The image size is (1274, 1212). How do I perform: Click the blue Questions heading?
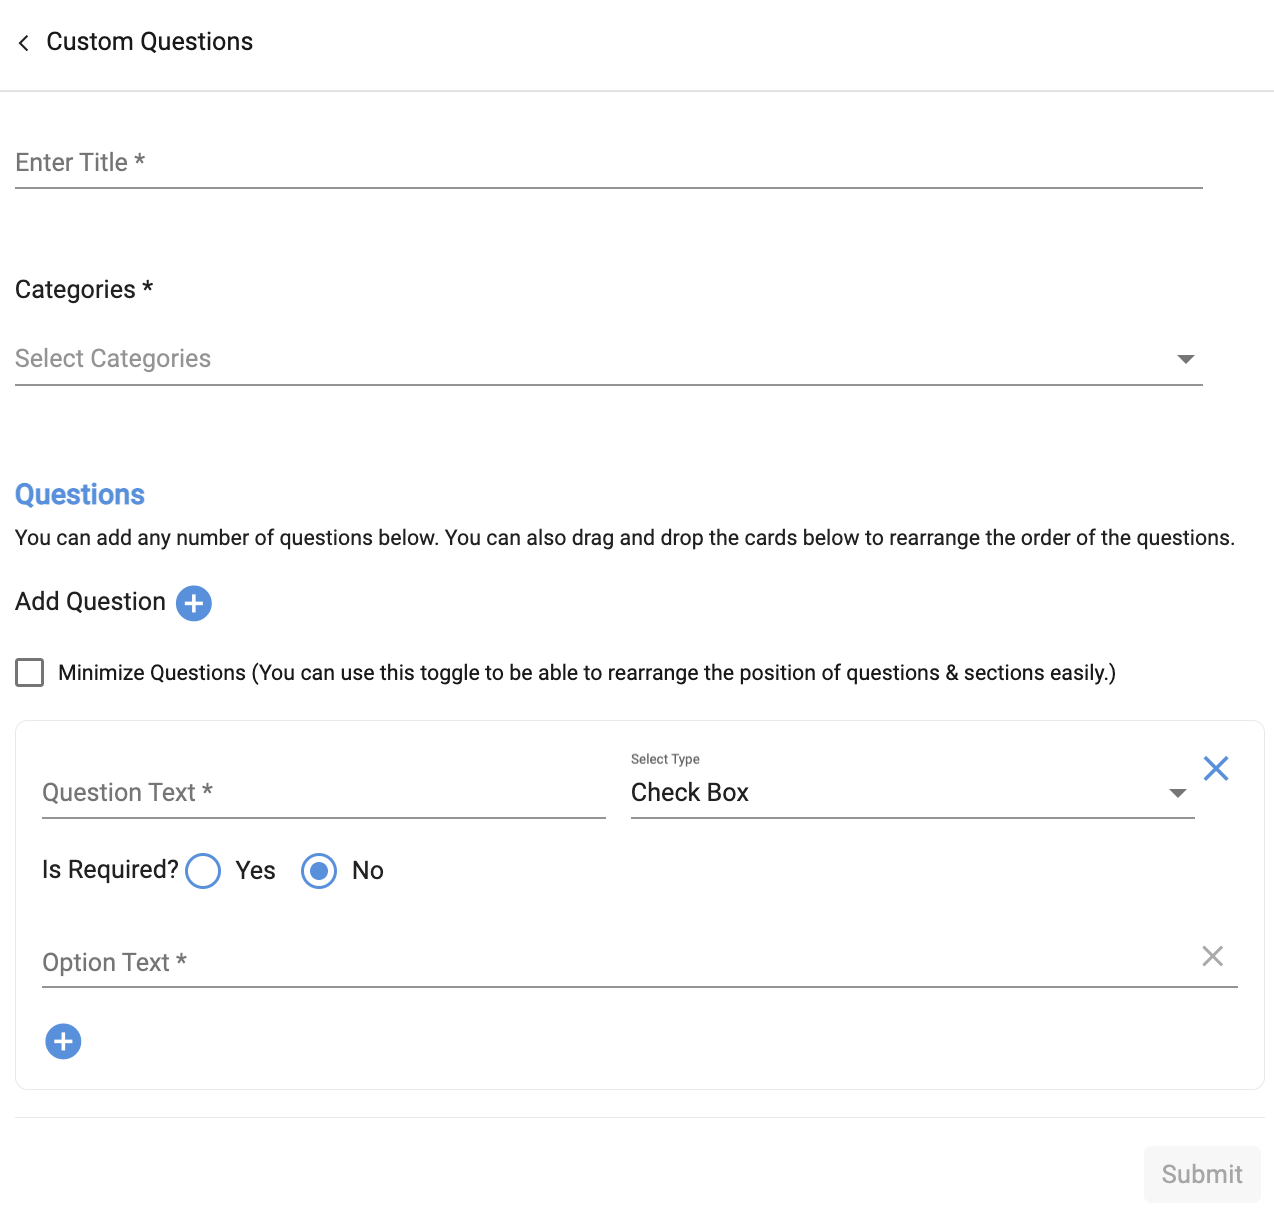pos(80,494)
